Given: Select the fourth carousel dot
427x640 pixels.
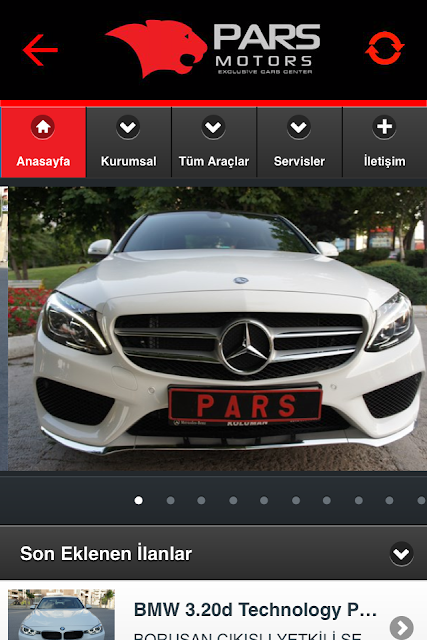Looking at the screenshot, I should [233, 500].
